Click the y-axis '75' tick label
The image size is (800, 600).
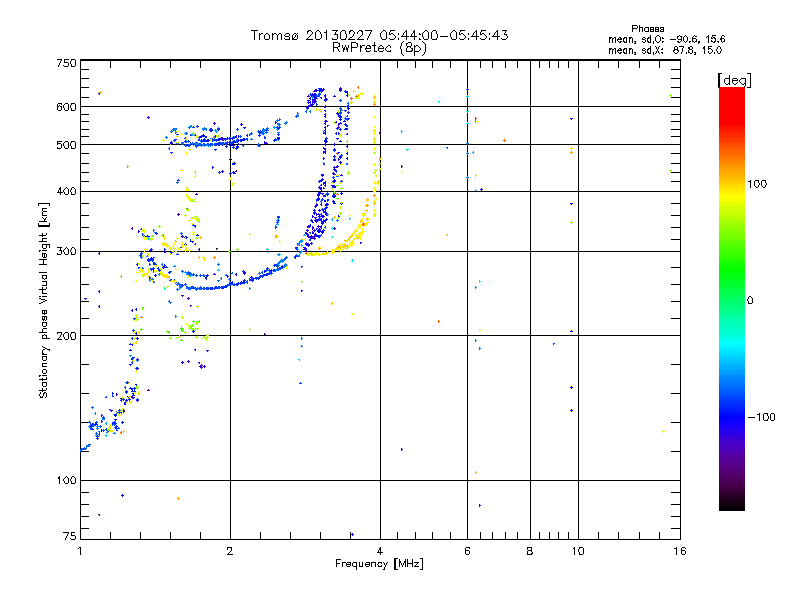[70, 536]
